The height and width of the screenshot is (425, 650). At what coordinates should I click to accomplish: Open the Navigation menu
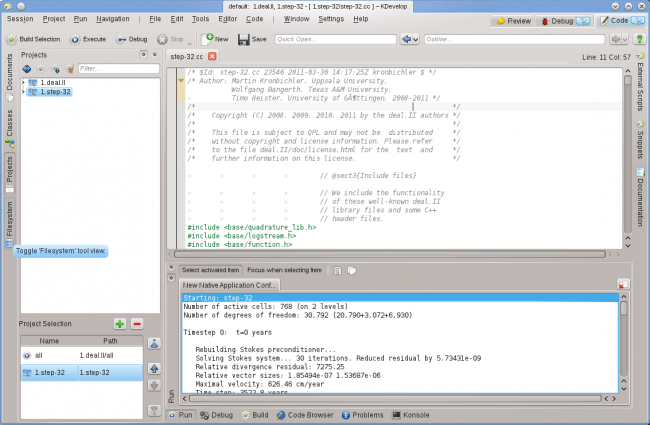113,19
